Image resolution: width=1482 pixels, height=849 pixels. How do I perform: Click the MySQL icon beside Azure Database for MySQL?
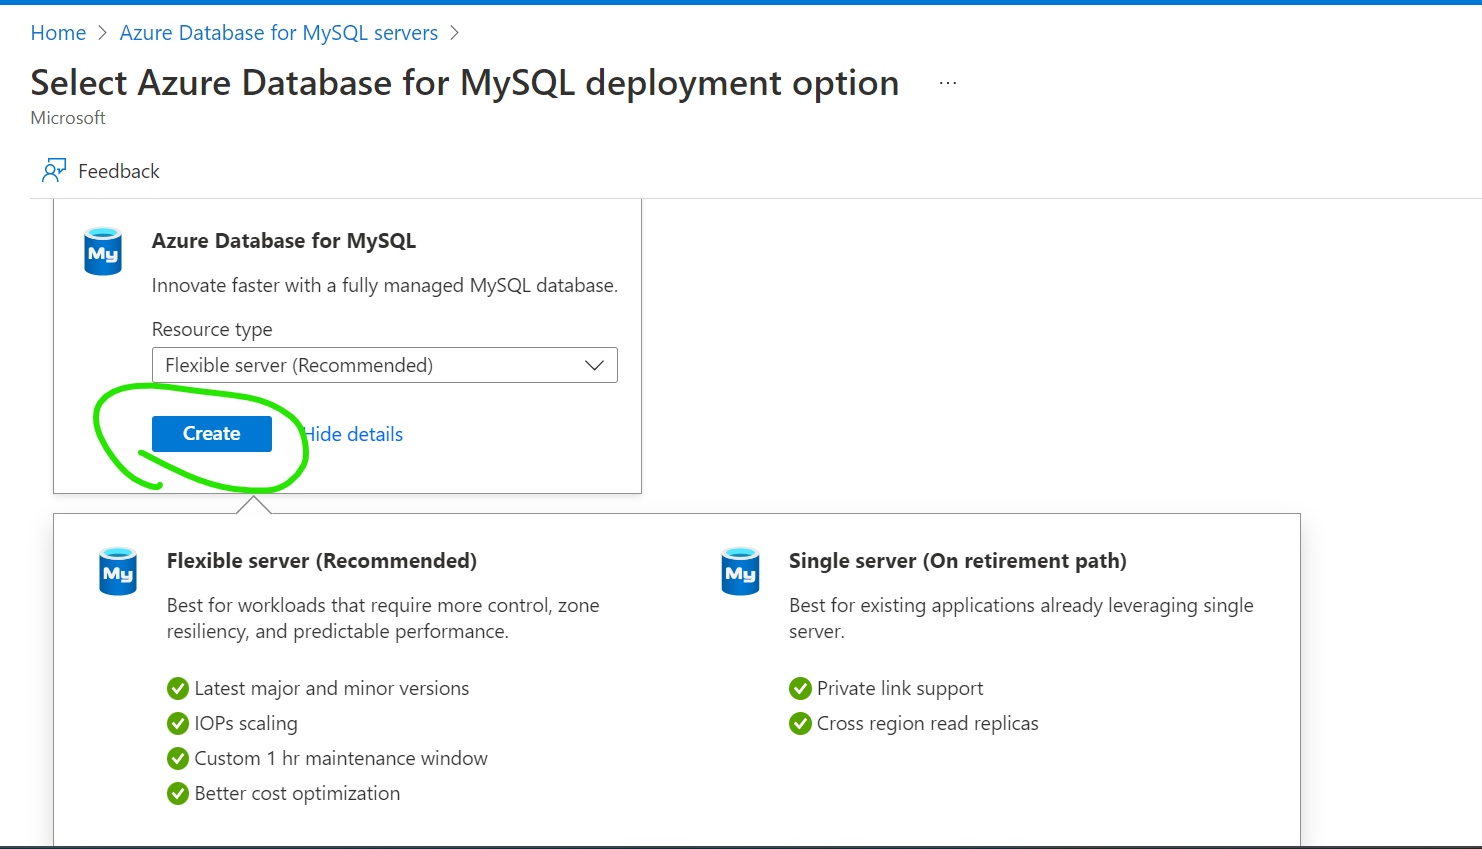(103, 251)
